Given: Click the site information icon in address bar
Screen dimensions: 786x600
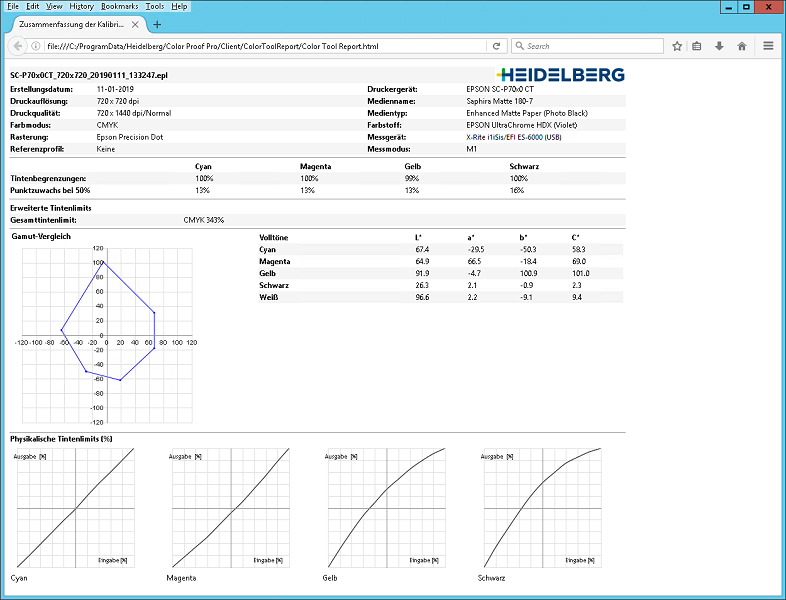Looking at the screenshot, I should pos(36,46).
